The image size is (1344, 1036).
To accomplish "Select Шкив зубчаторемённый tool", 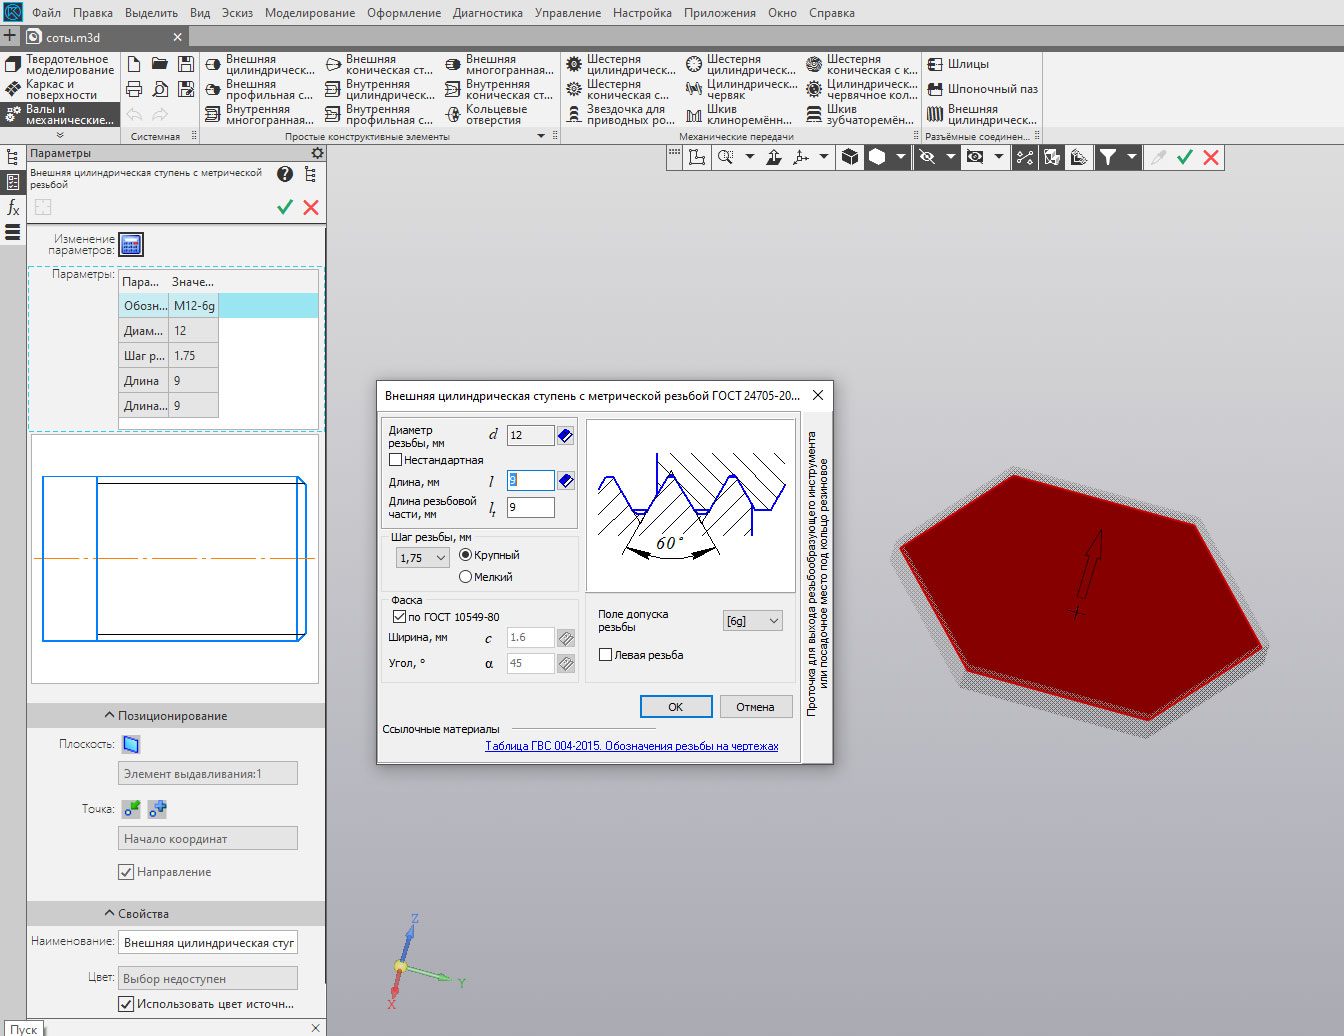I will pyautogui.click(x=860, y=114).
